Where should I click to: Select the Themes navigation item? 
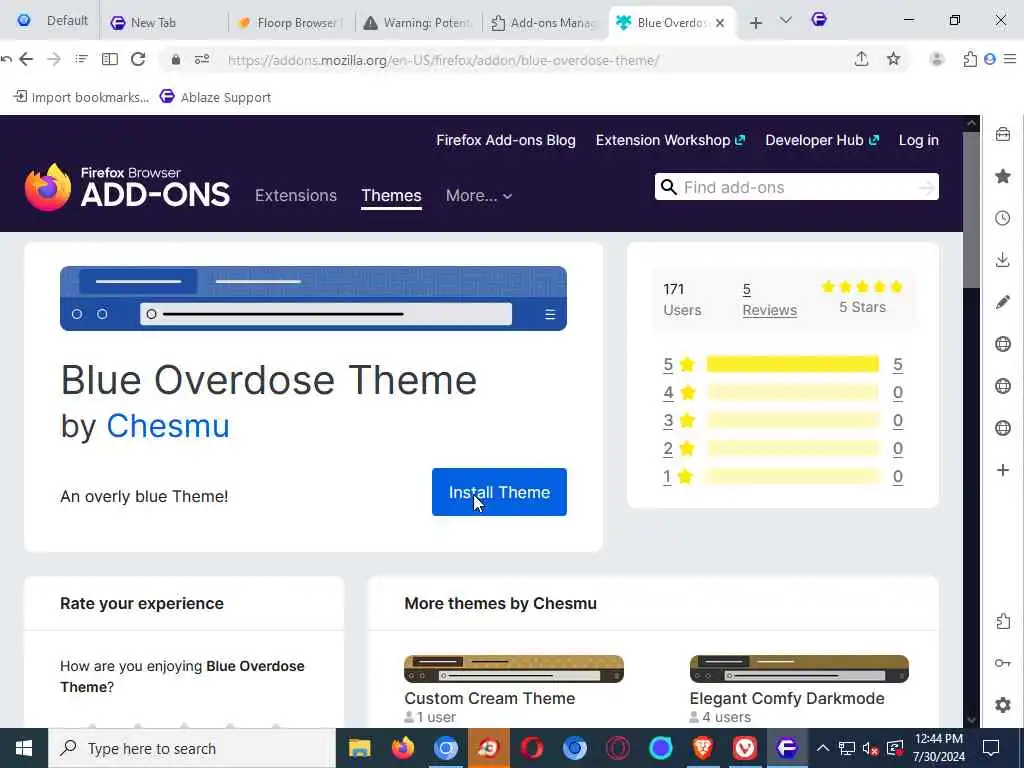pyautogui.click(x=391, y=195)
